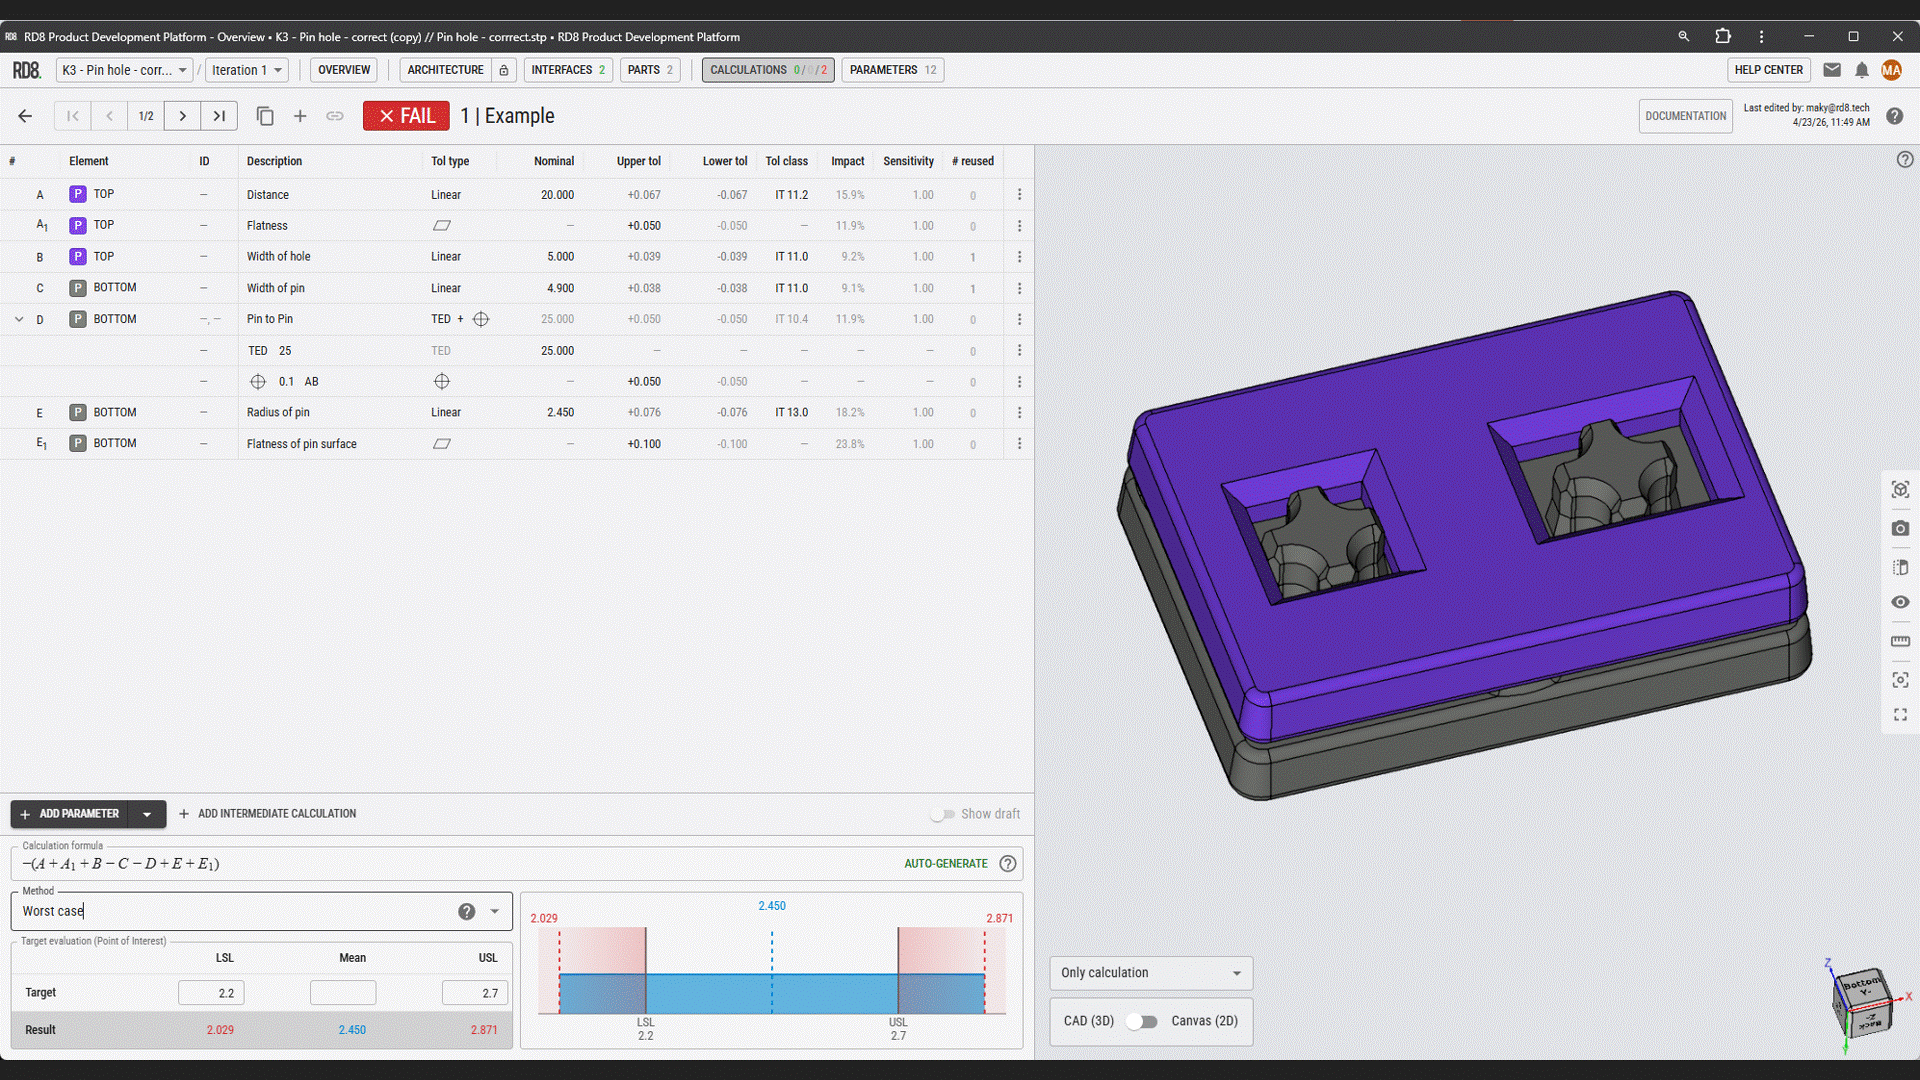
Task: Open the Documentation button
Action: [x=1685, y=116]
